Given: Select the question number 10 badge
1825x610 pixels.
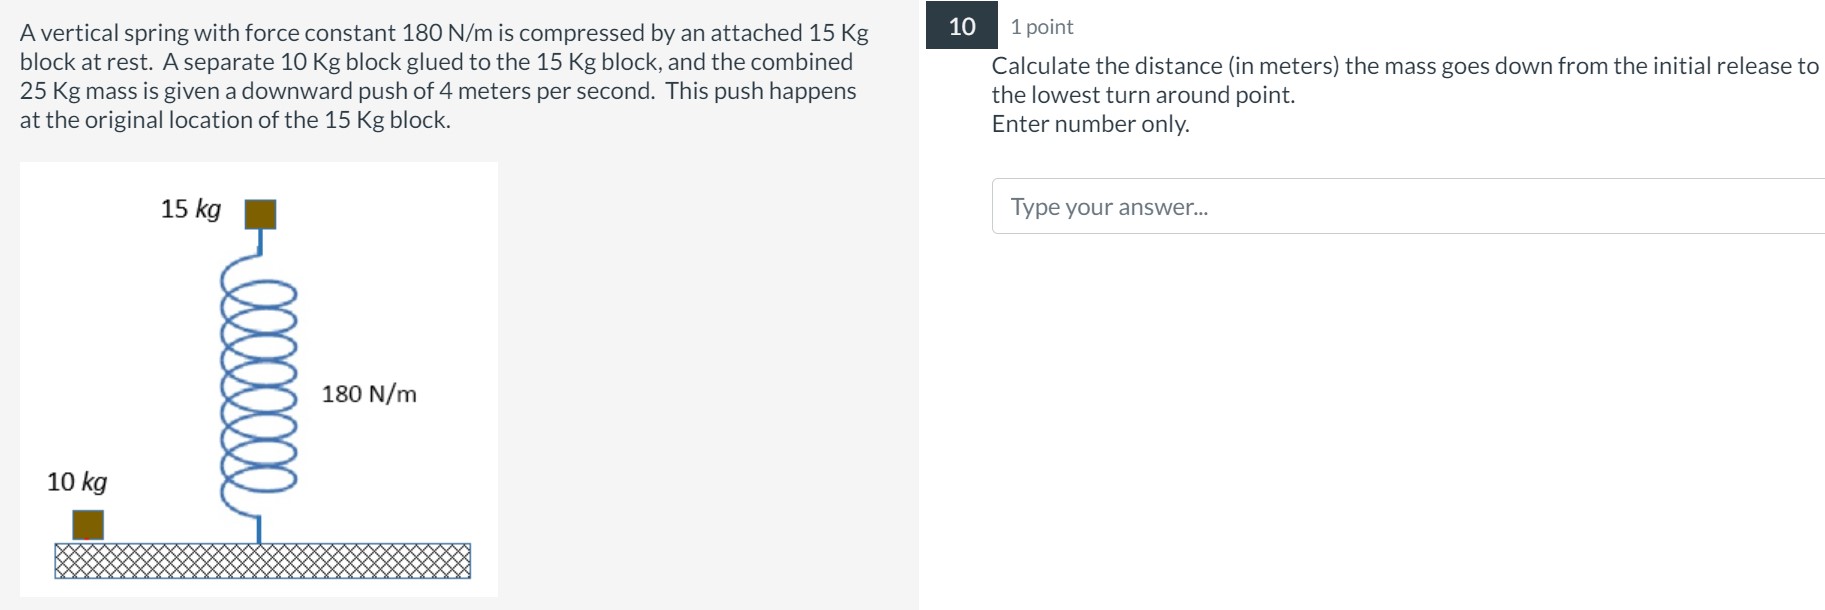Looking at the screenshot, I should coord(962,26).
